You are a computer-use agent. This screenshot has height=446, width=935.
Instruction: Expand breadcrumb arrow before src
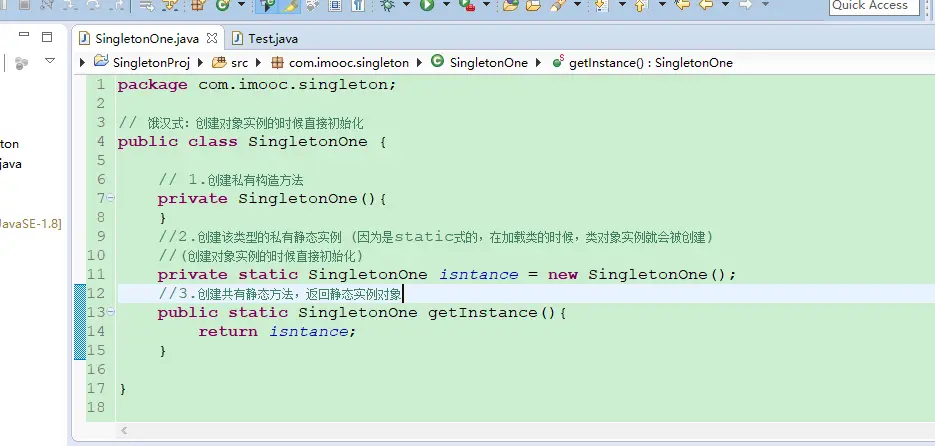tap(200, 62)
